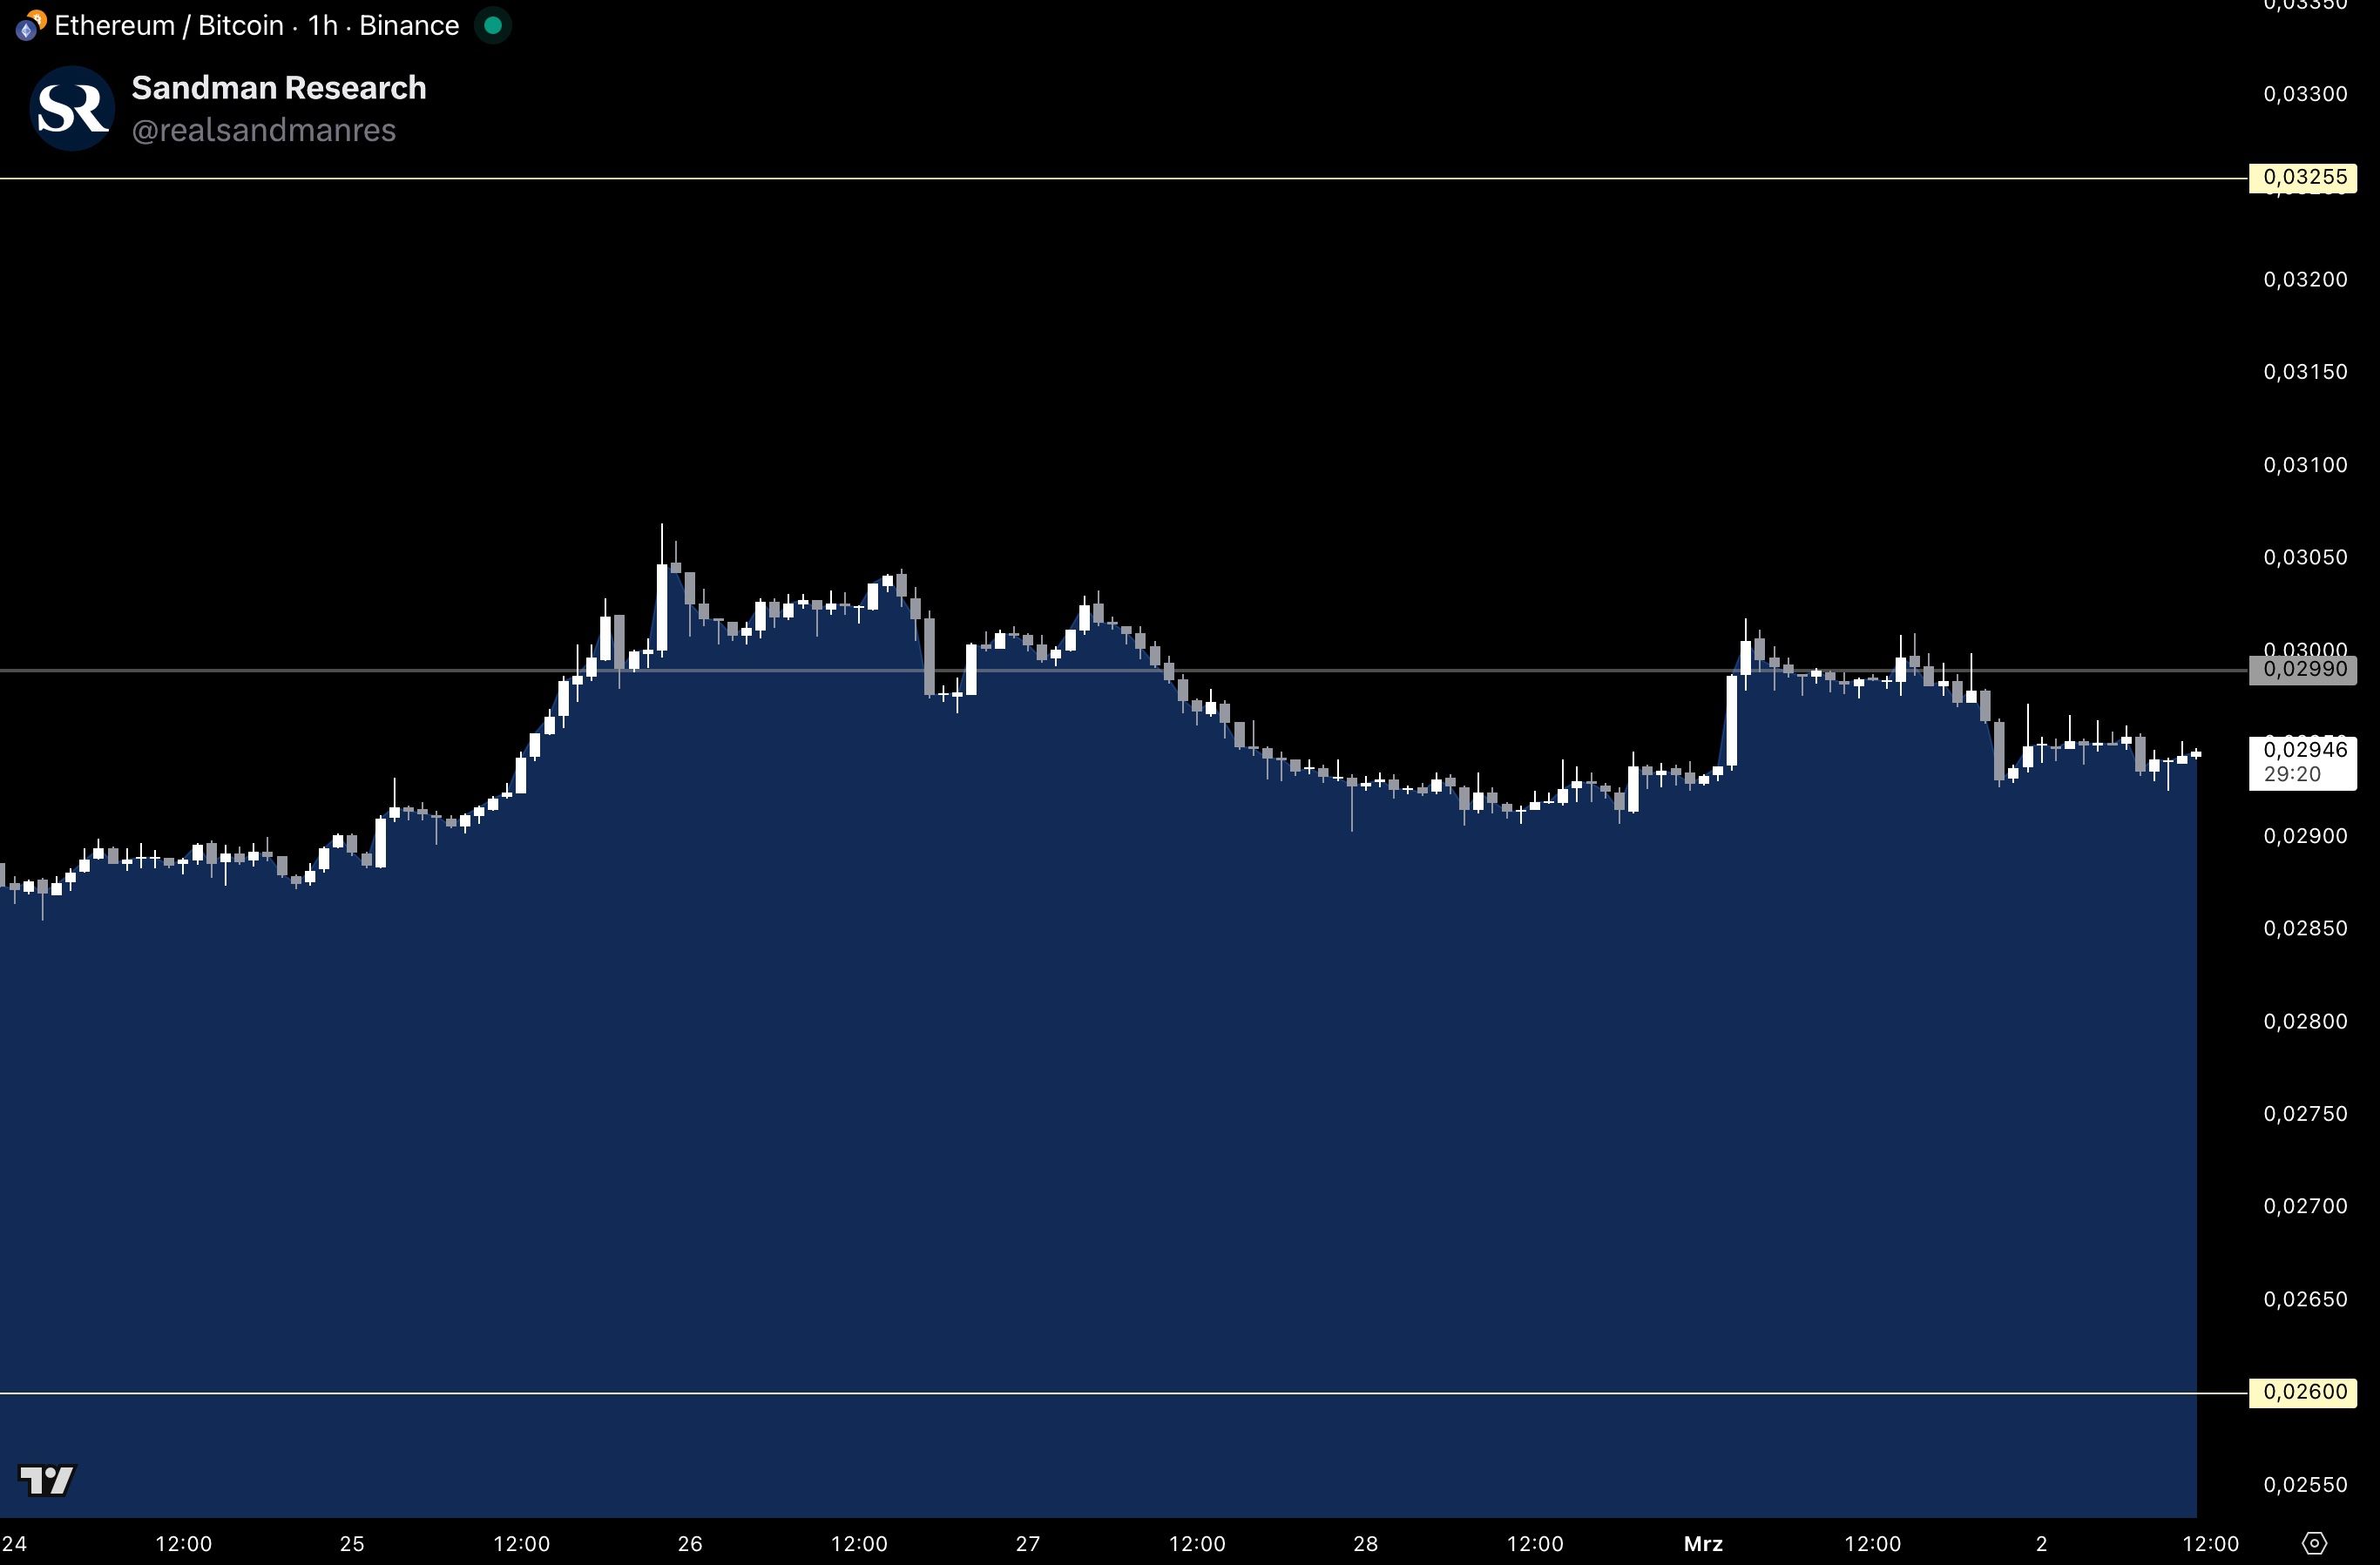Click the 0,02800 price scale label
Screen dimensions: 2380x1565
tap(2304, 1021)
